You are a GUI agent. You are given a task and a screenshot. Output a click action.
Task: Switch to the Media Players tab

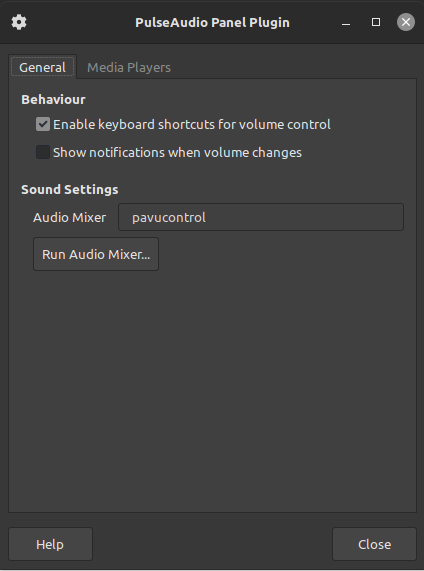[x=129, y=67]
